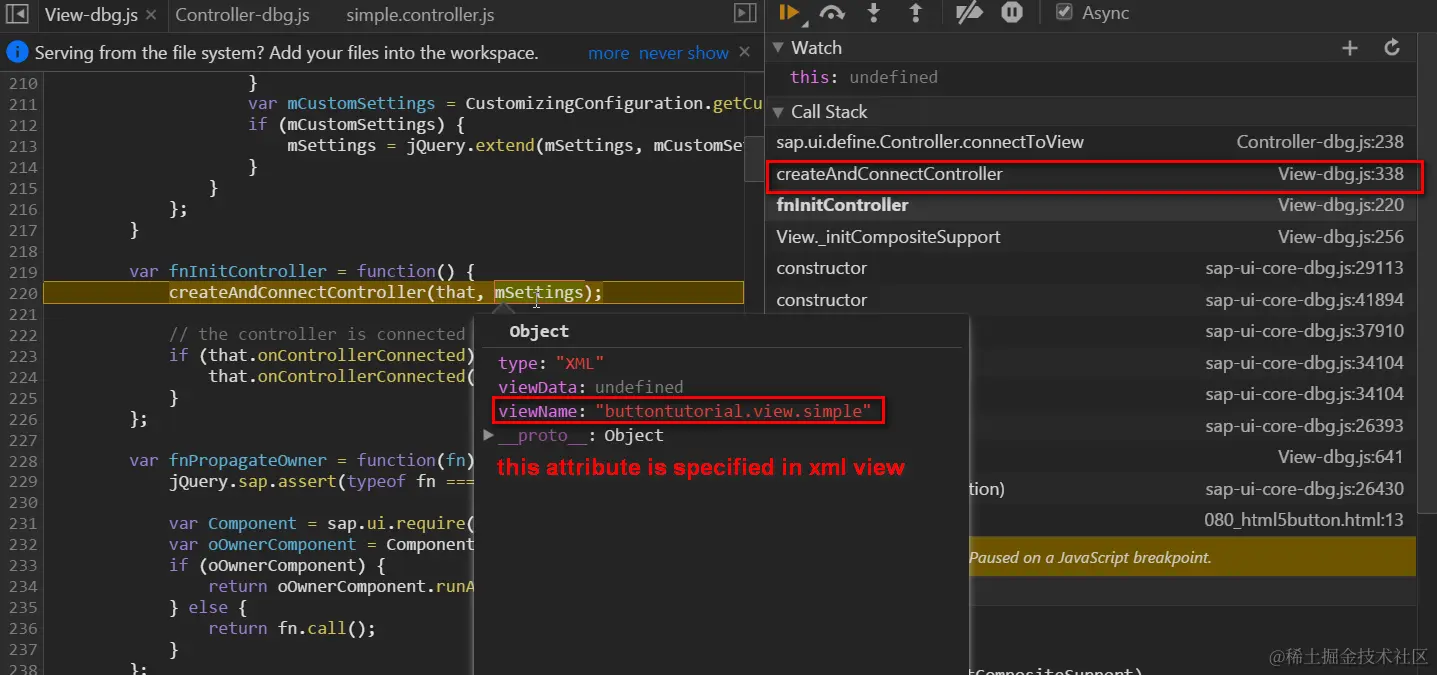Dismiss the workspace infobar
The width and height of the screenshot is (1437, 675).
click(744, 52)
